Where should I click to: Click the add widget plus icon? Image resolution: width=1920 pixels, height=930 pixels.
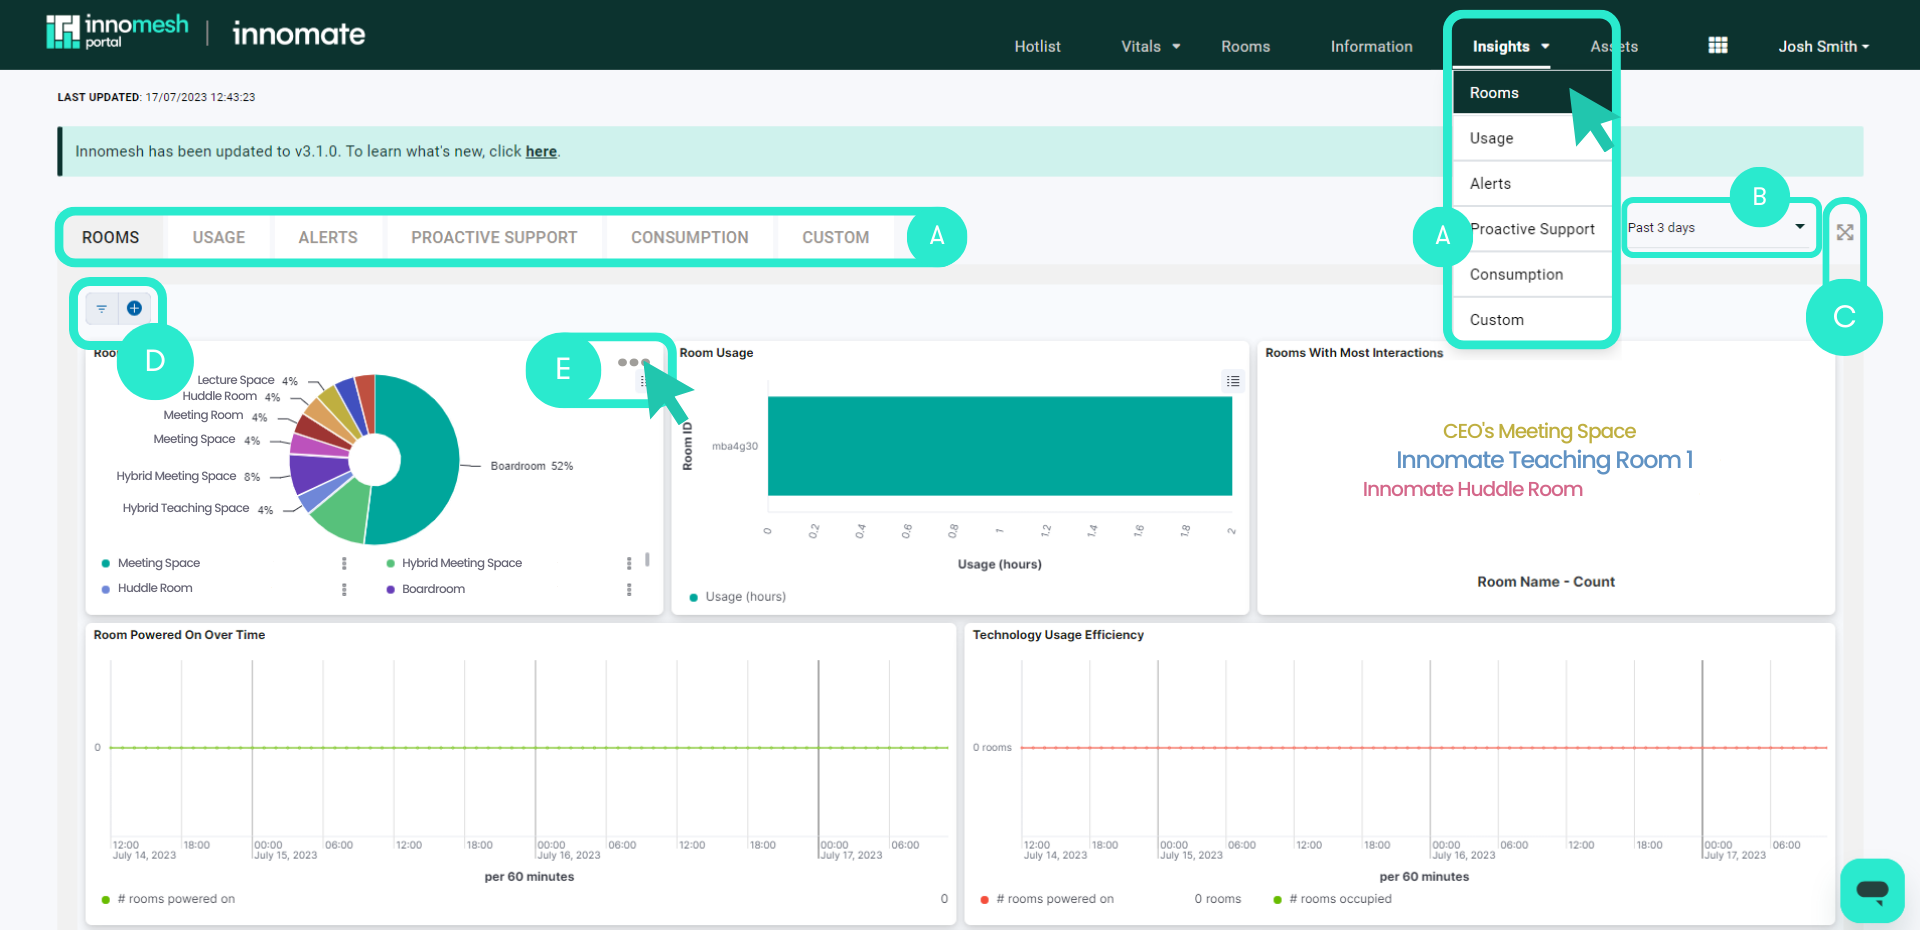click(x=134, y=308)
